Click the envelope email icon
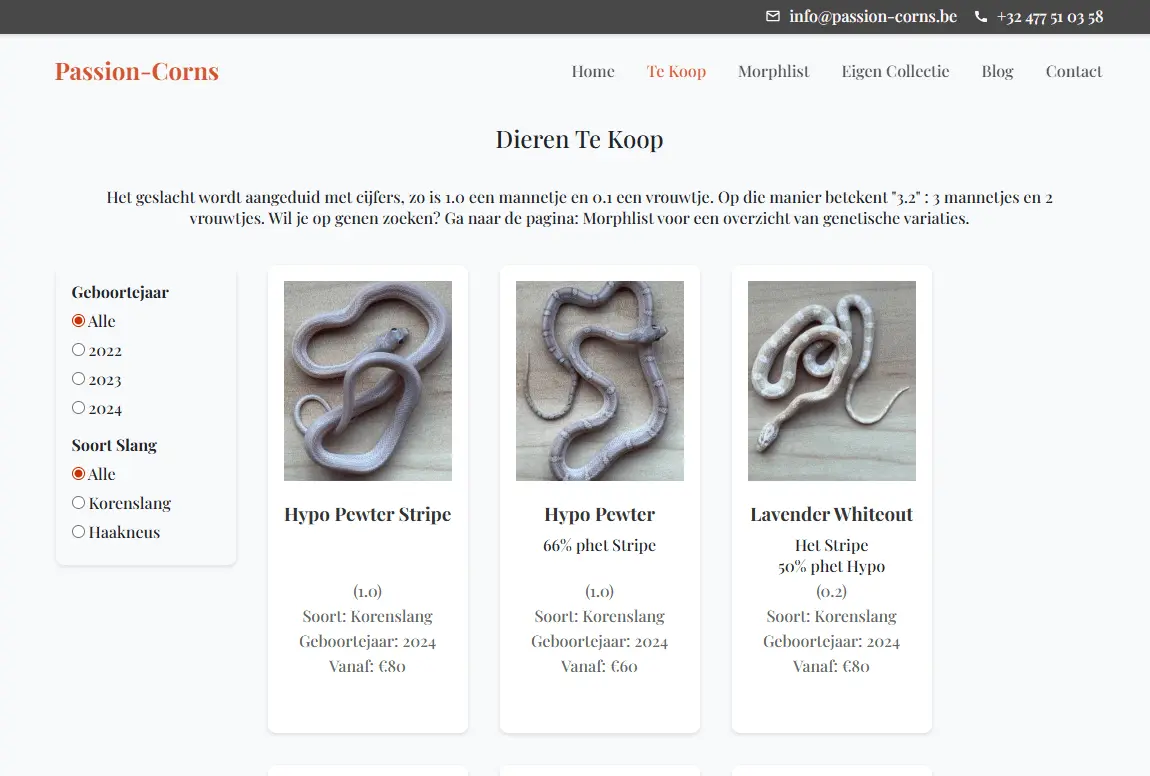 [x=773, y=17]
